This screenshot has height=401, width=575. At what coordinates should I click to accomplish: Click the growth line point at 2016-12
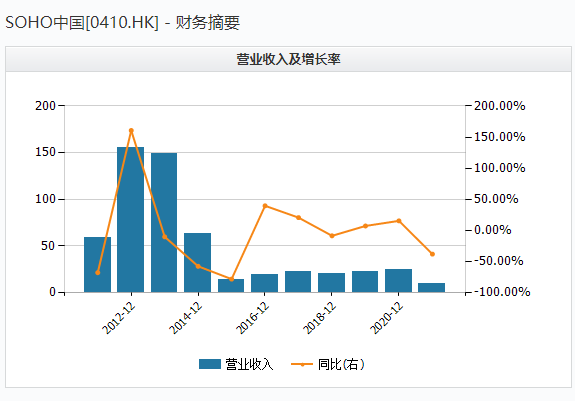point(265,206)
